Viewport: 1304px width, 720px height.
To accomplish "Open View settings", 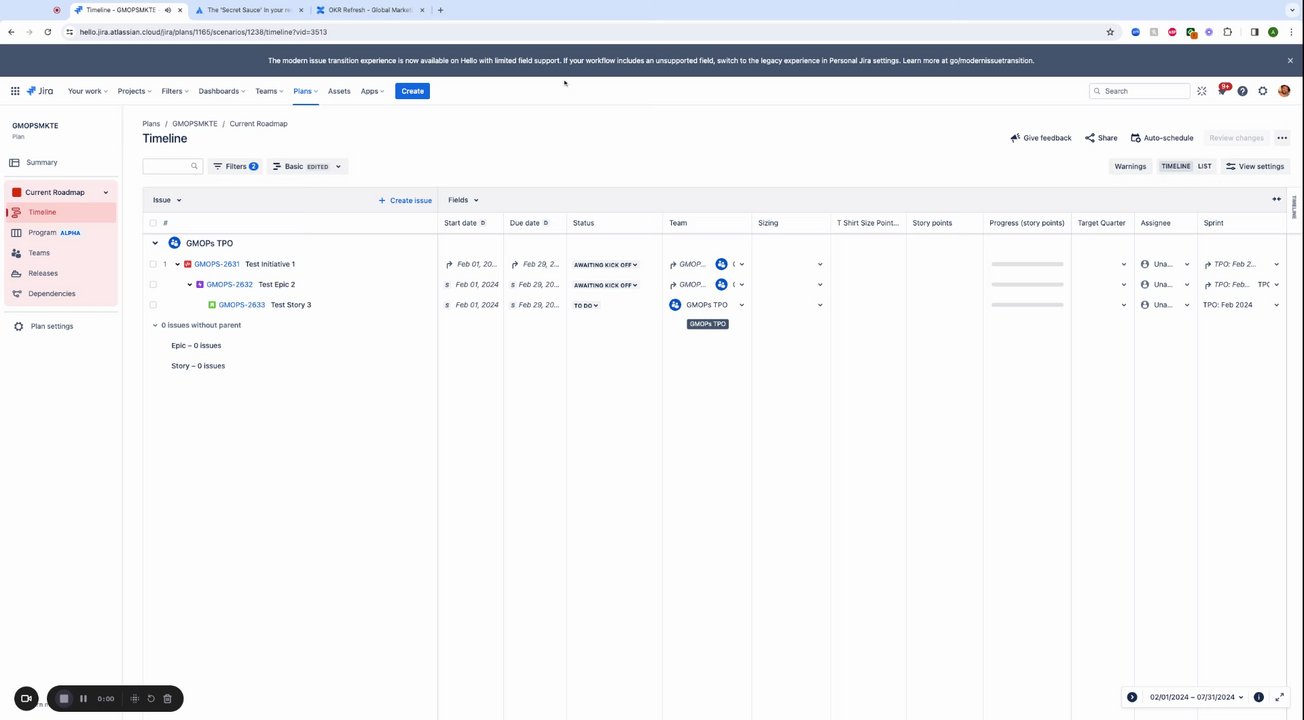I will (x=1255, y=166).
